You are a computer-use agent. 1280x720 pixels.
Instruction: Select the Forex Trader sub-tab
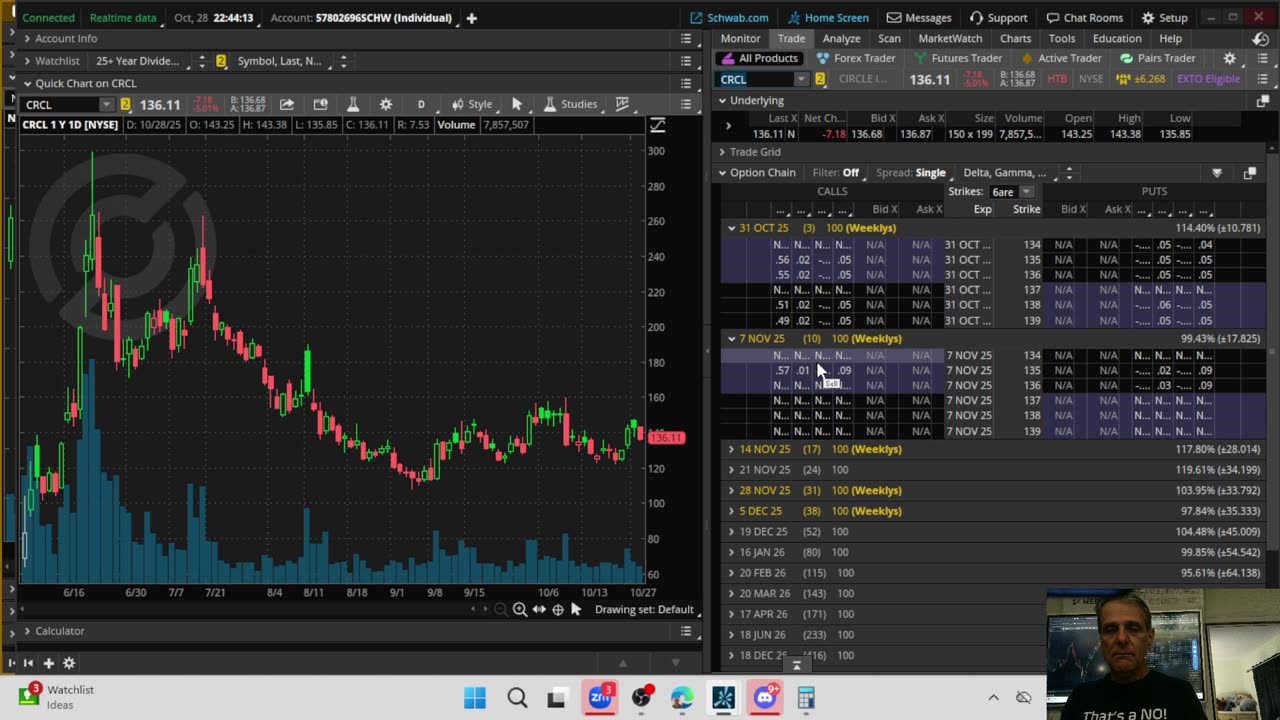coord(855,59)
